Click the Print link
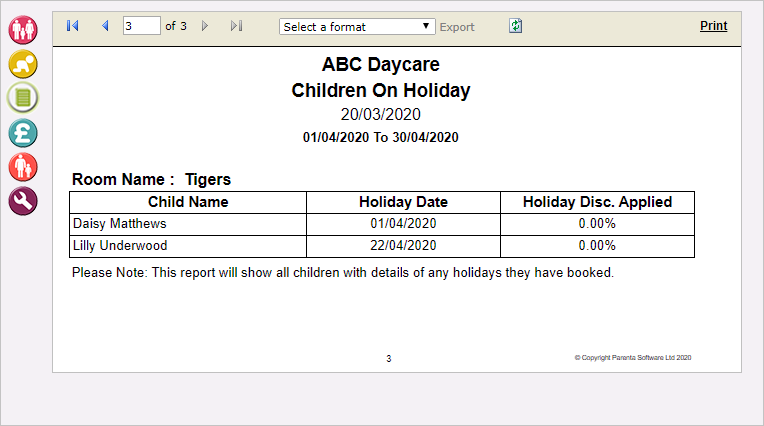 tap(713, 26)
